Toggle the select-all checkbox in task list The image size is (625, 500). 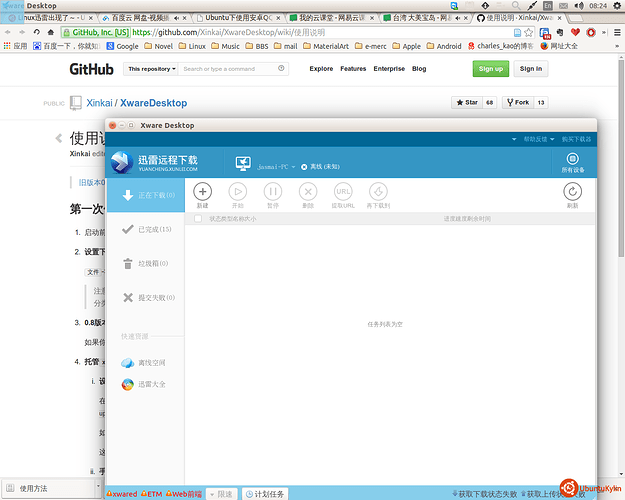(198, 219)
